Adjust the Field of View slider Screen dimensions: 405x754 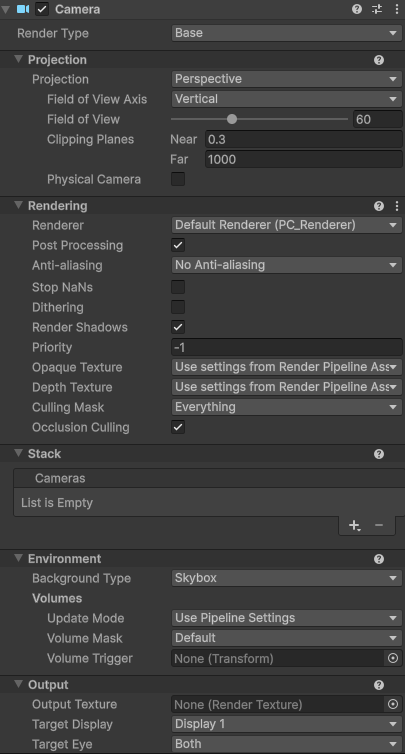[259, 119]
